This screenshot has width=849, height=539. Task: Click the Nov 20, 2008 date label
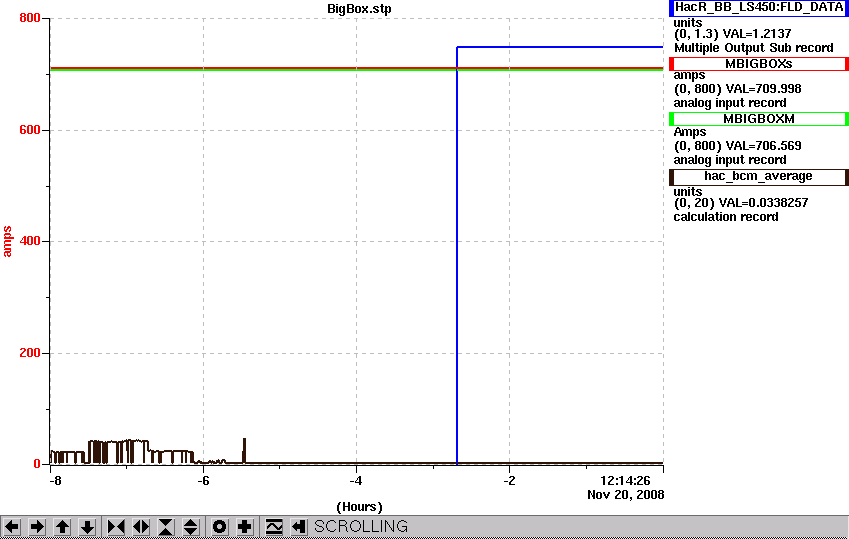[625, 495]
